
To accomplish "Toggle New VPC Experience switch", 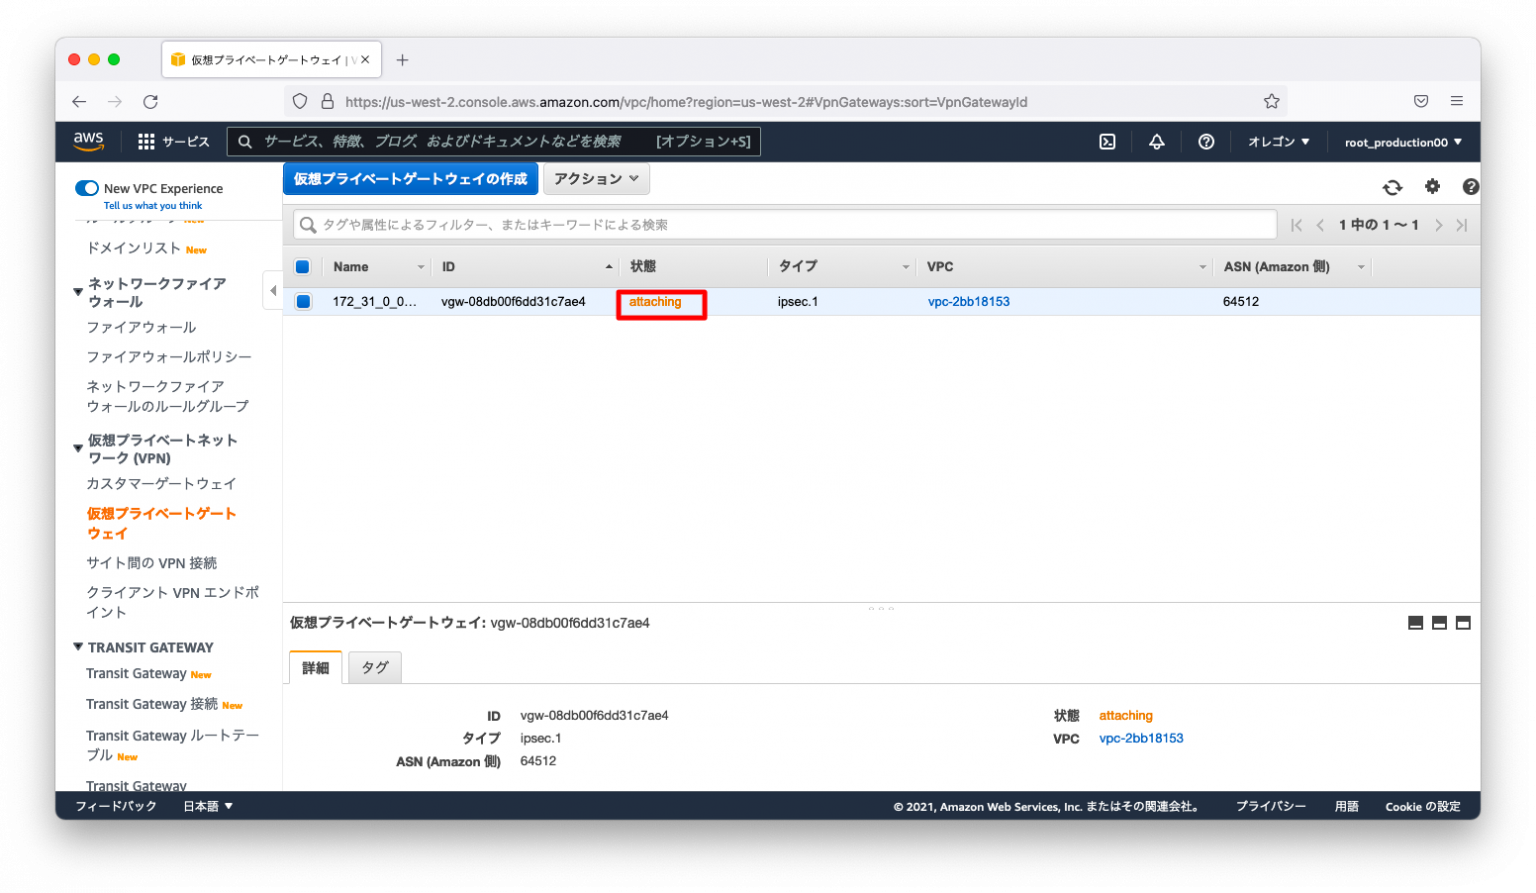I will [x=87, y=188].
